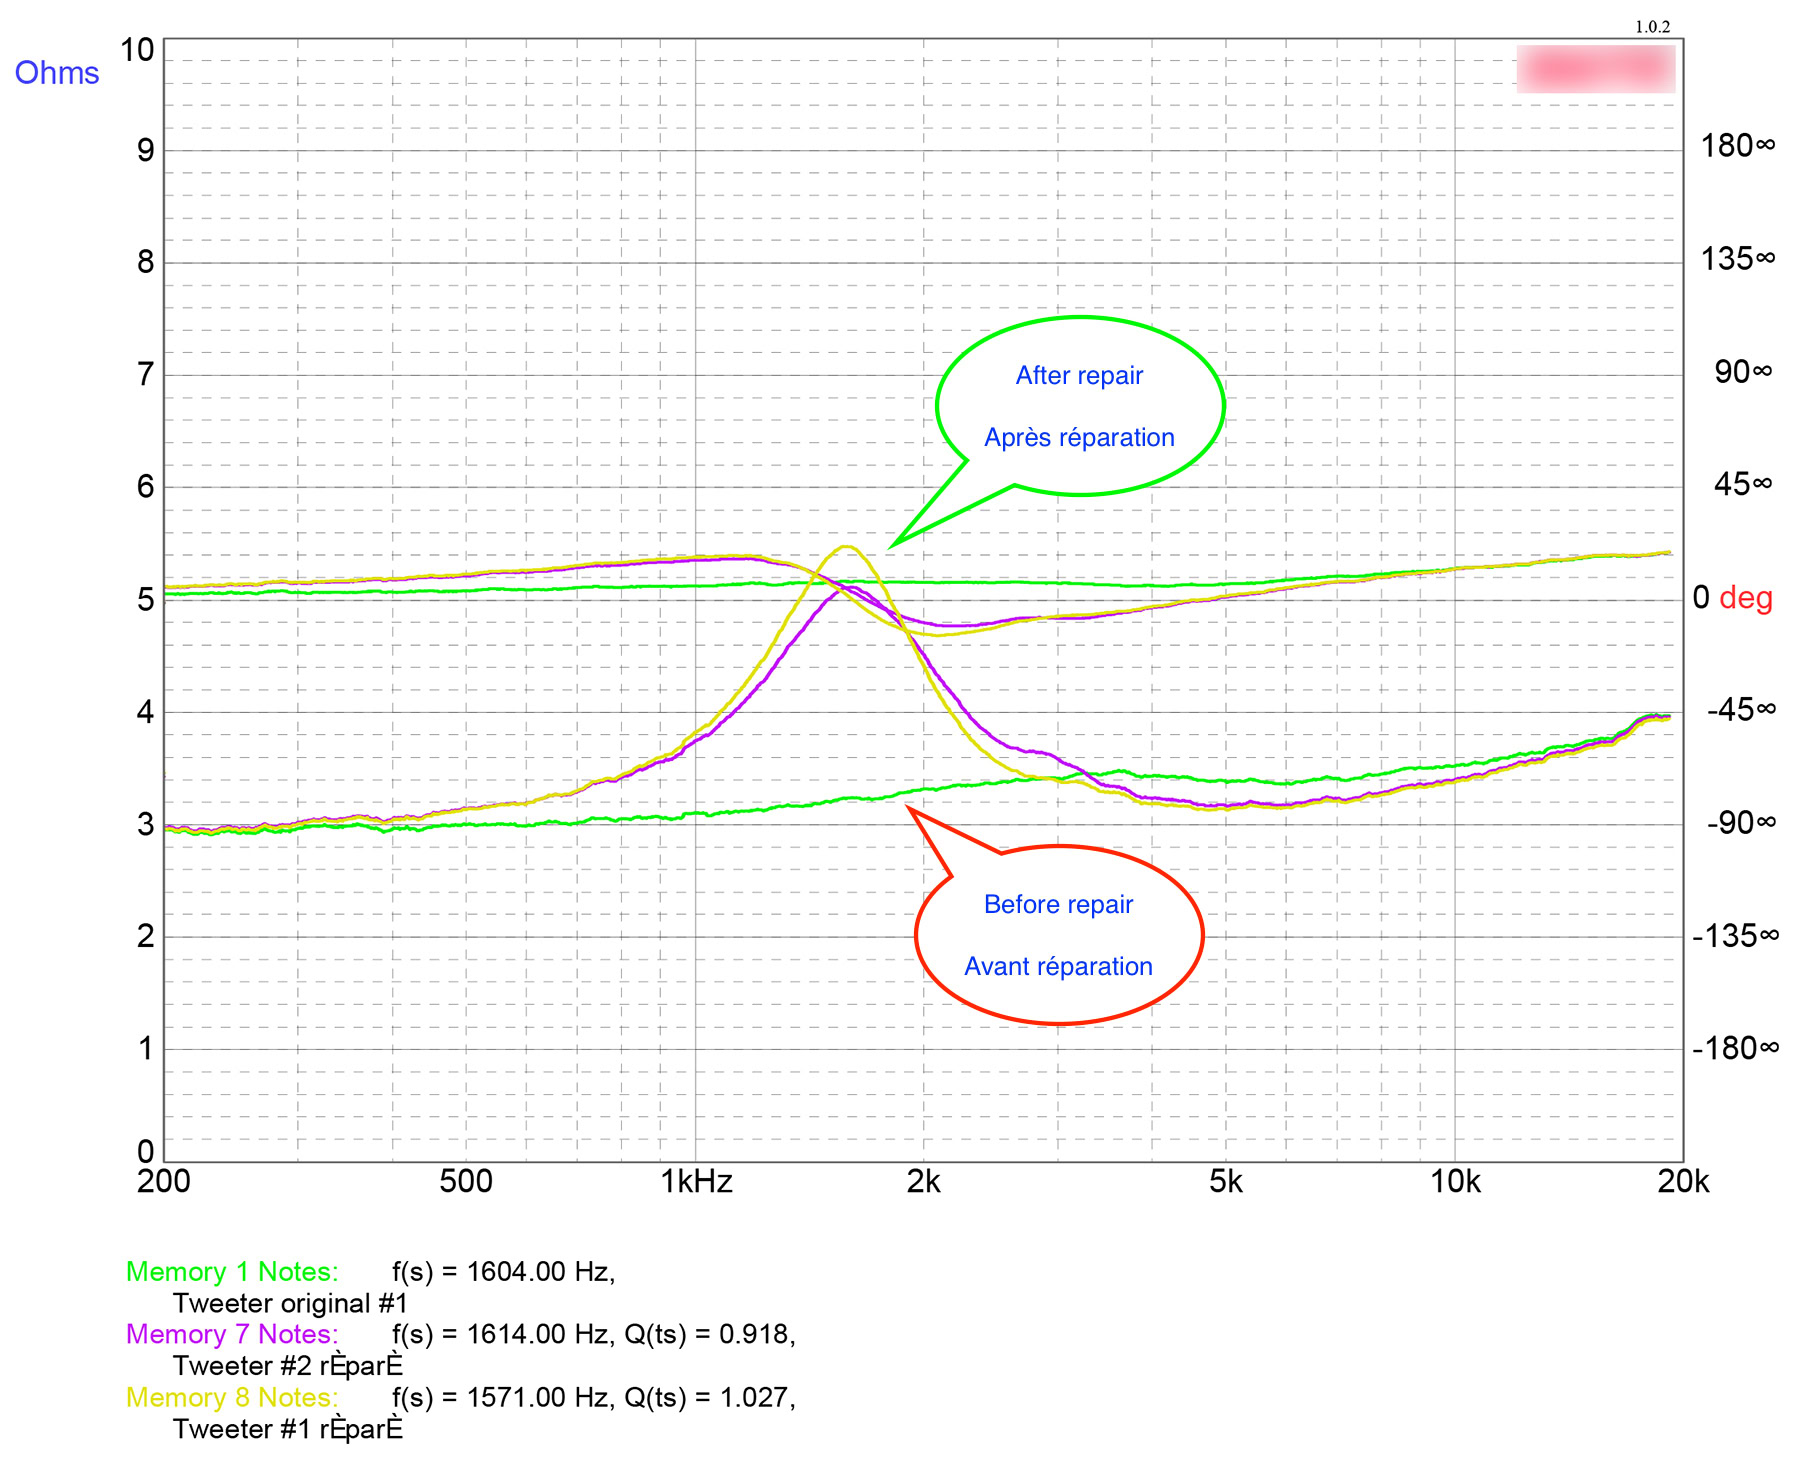This screenshot has height=1466, width=1800.
Task: Select the "8" ohms scale value
Action: tap(146, 262)
